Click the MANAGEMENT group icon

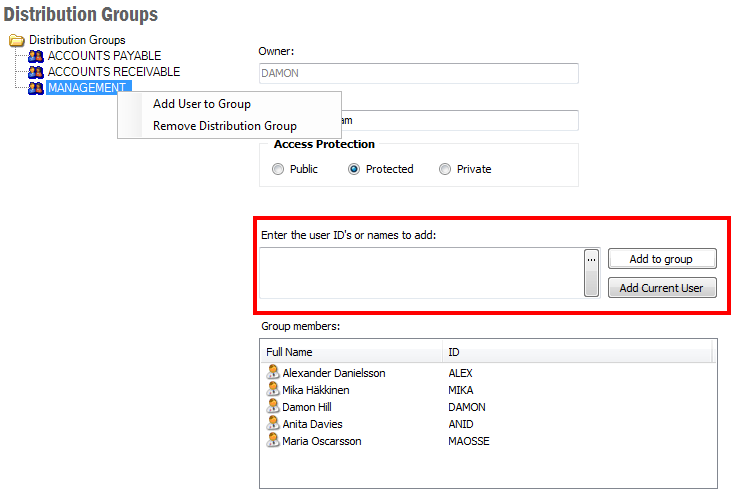[x=37, y=88]
